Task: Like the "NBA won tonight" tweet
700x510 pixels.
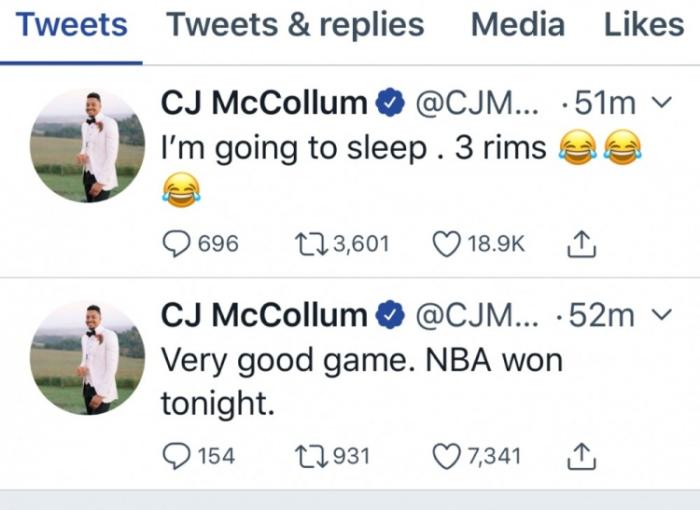Action: 447,456
